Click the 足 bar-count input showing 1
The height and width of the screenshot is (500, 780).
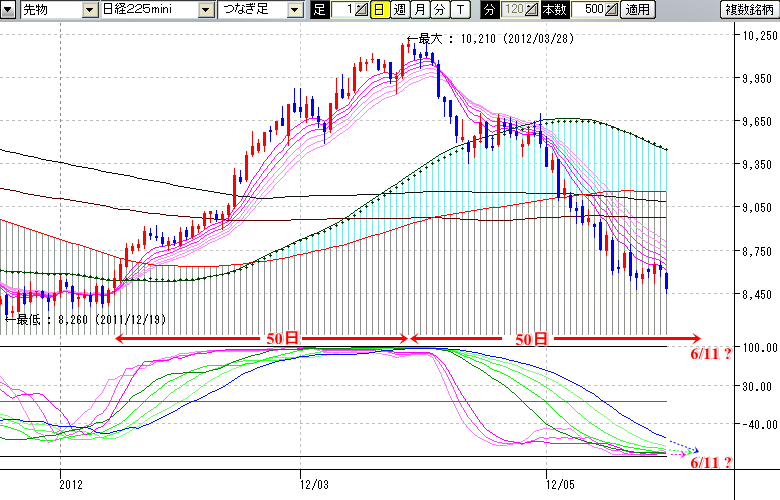[x=343, y=9]
